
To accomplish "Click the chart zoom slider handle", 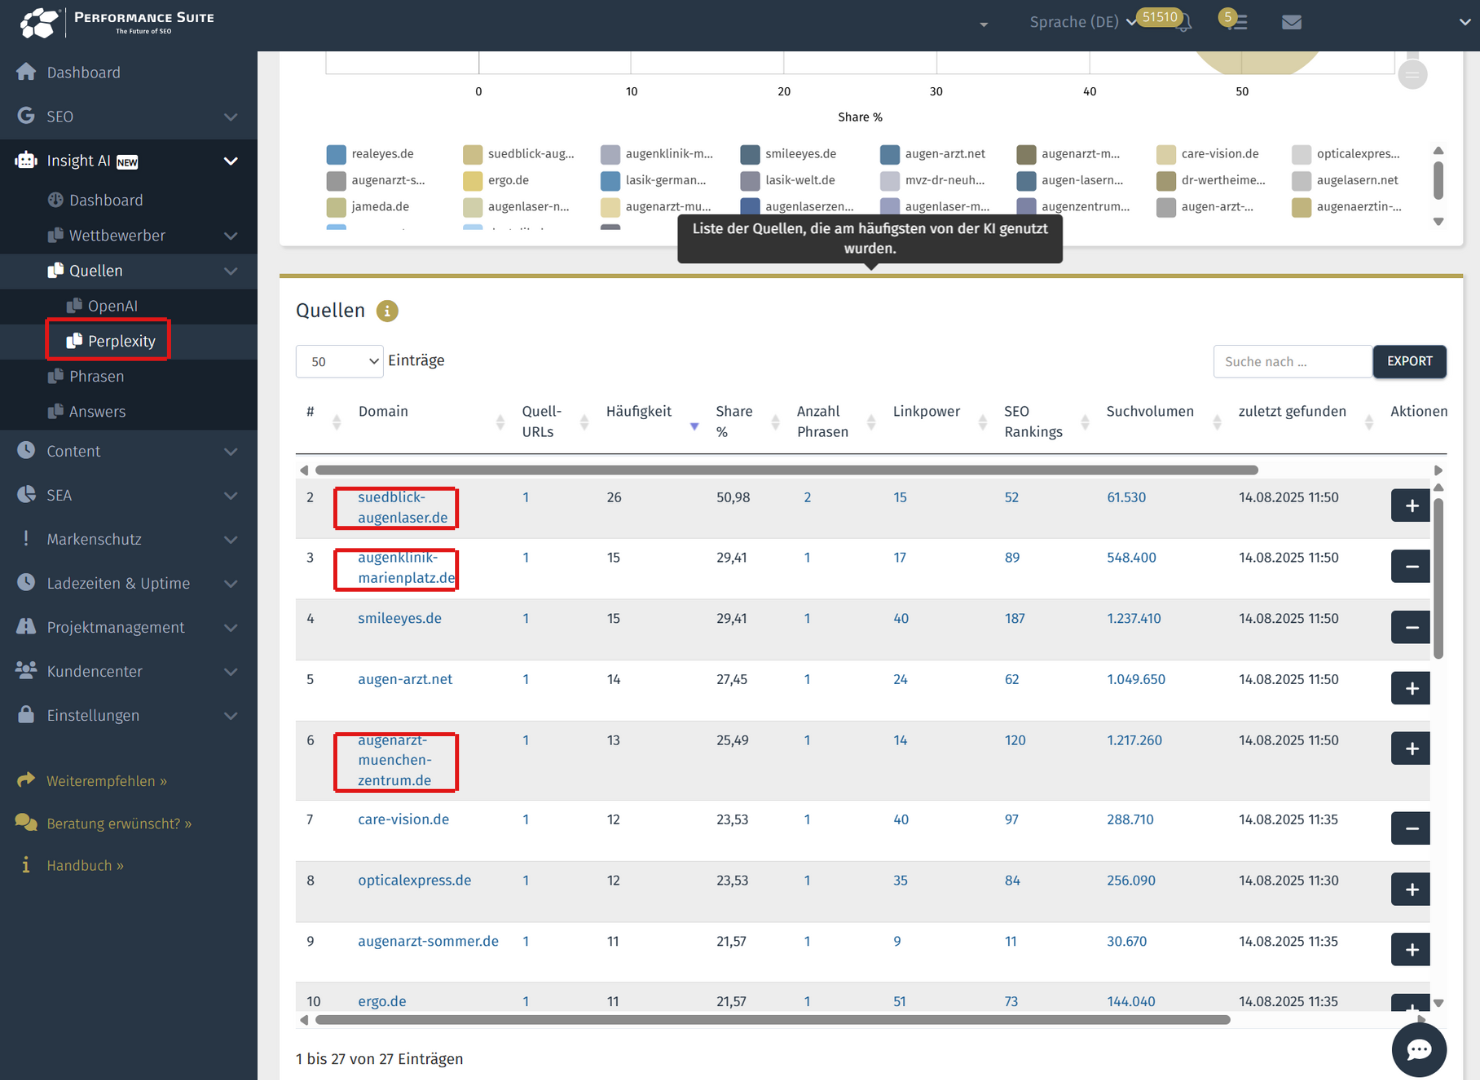I will (x=1412, y=74).
